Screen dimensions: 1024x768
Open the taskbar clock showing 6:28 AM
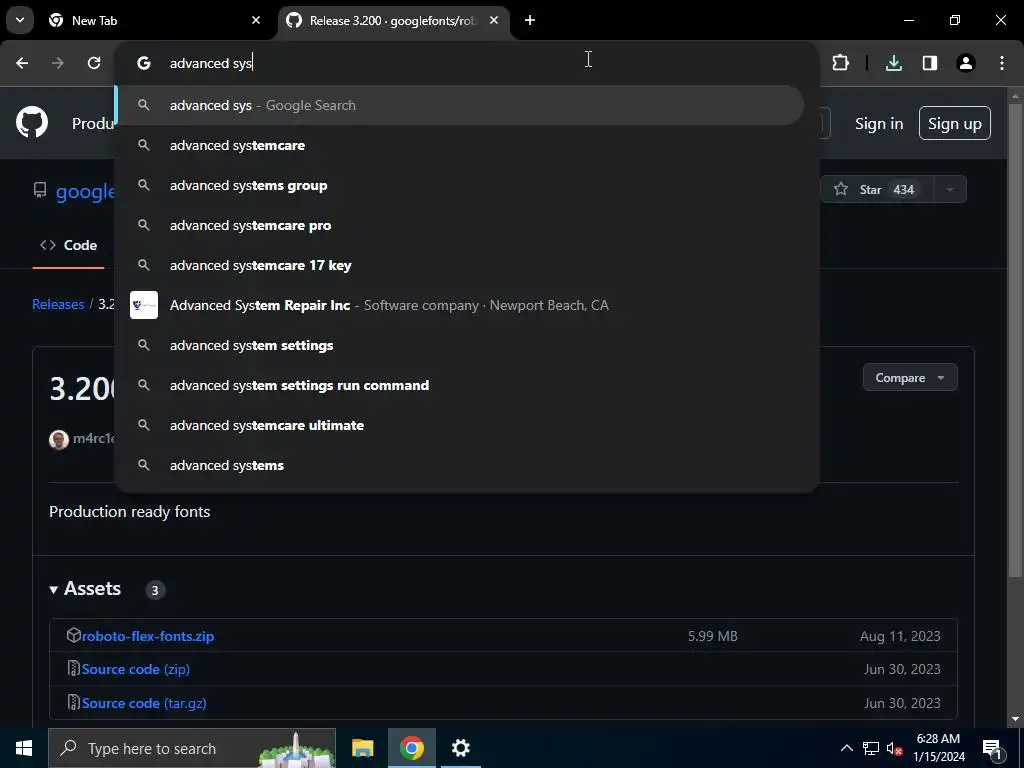(938, 748)
